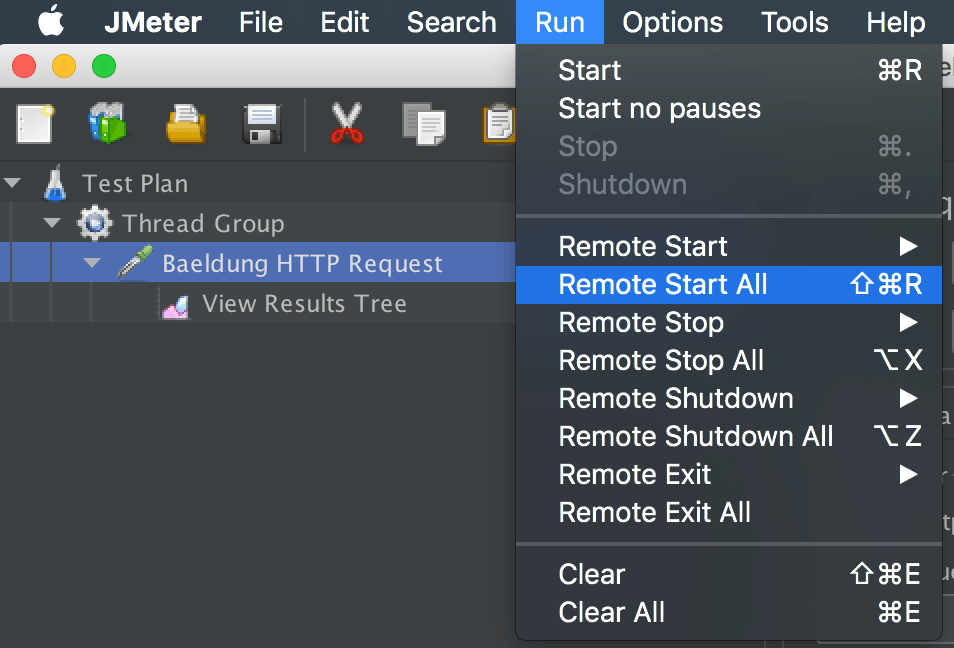The width and height of the screenshot is (954, 648).
Task: Select Start from the Run menu
Action: click(x=590, y=71)
